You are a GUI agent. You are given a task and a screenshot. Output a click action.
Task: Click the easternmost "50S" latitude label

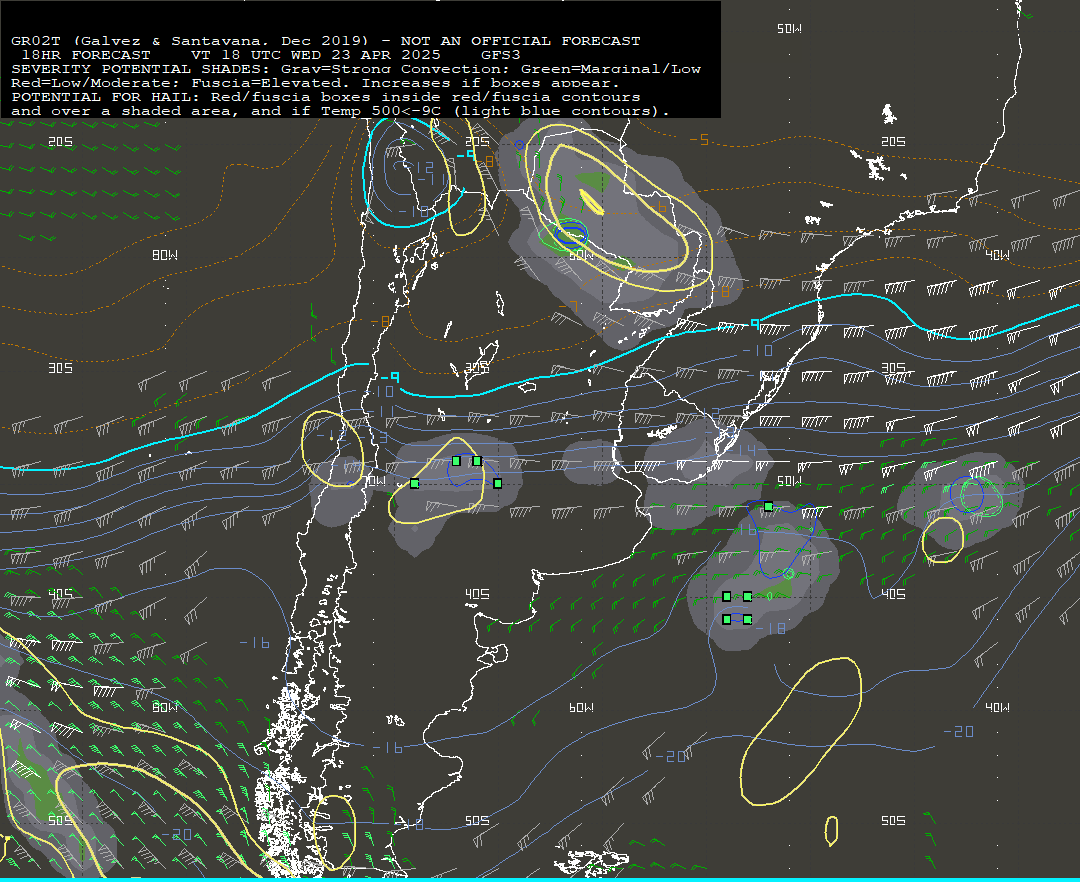point(893,820)
